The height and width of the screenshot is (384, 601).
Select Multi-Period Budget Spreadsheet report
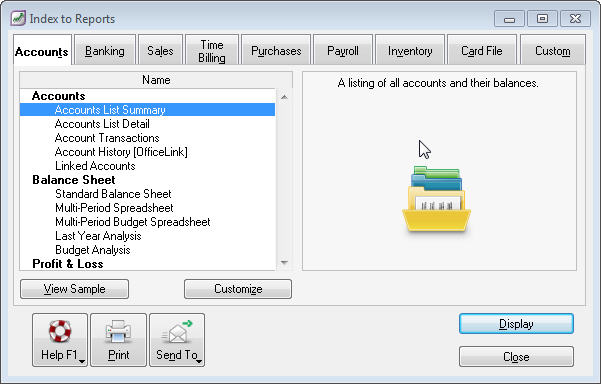[x=148, y=222]
